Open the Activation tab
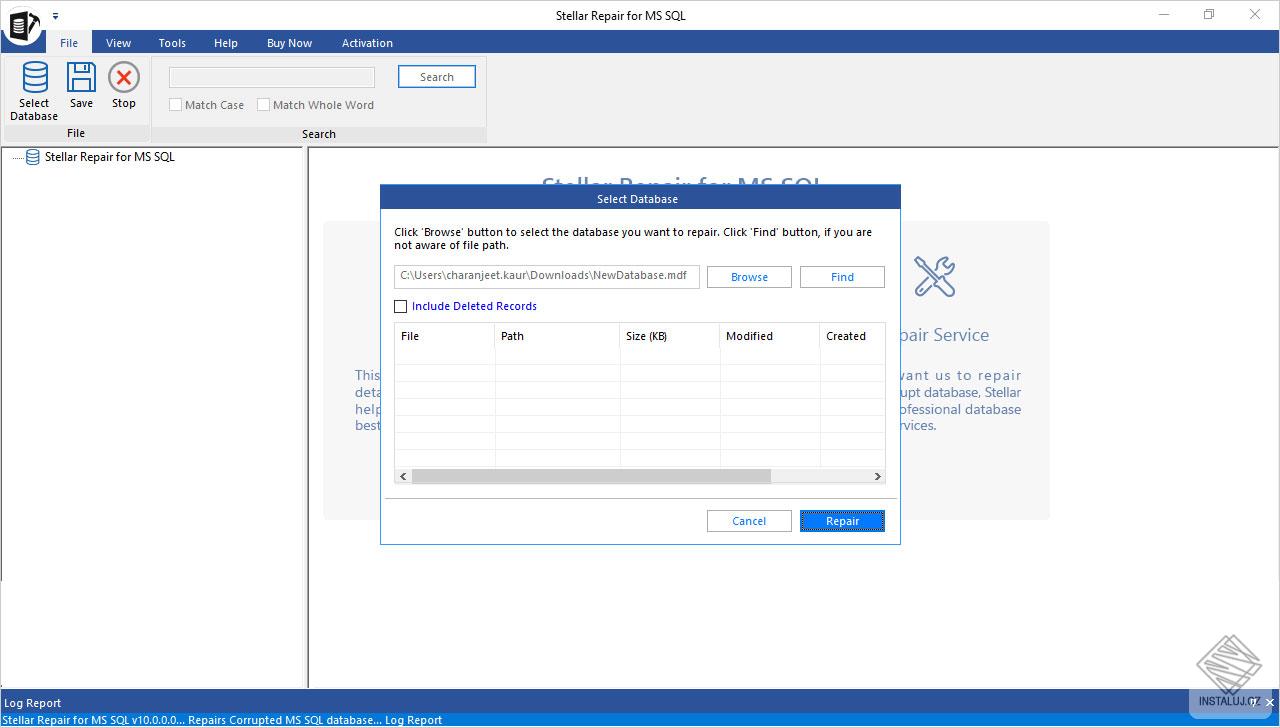Viewport: 1280px width, 728px height. tap(367, 43)
